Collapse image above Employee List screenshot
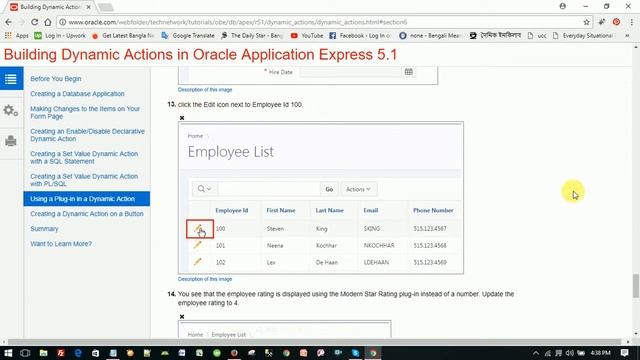This screenshot has height=360, width=640. [182, 118]
